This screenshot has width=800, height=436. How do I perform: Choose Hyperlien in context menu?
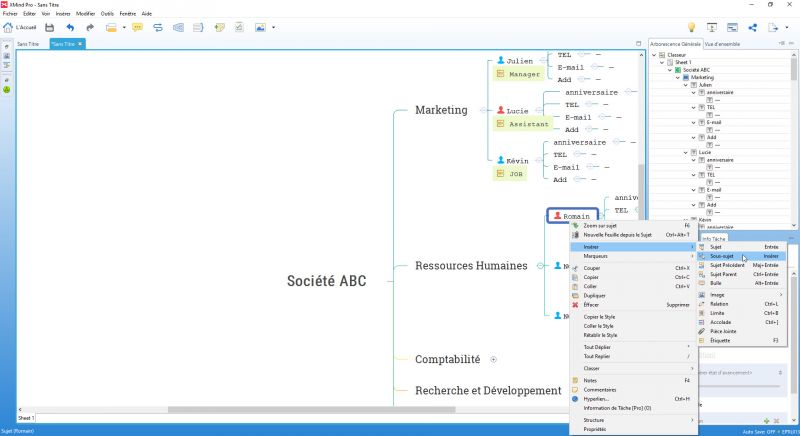tap(633, 399)
